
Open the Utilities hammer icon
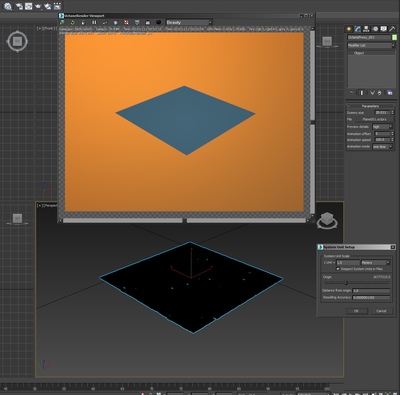pyautogui.click(x=392, y=29)
